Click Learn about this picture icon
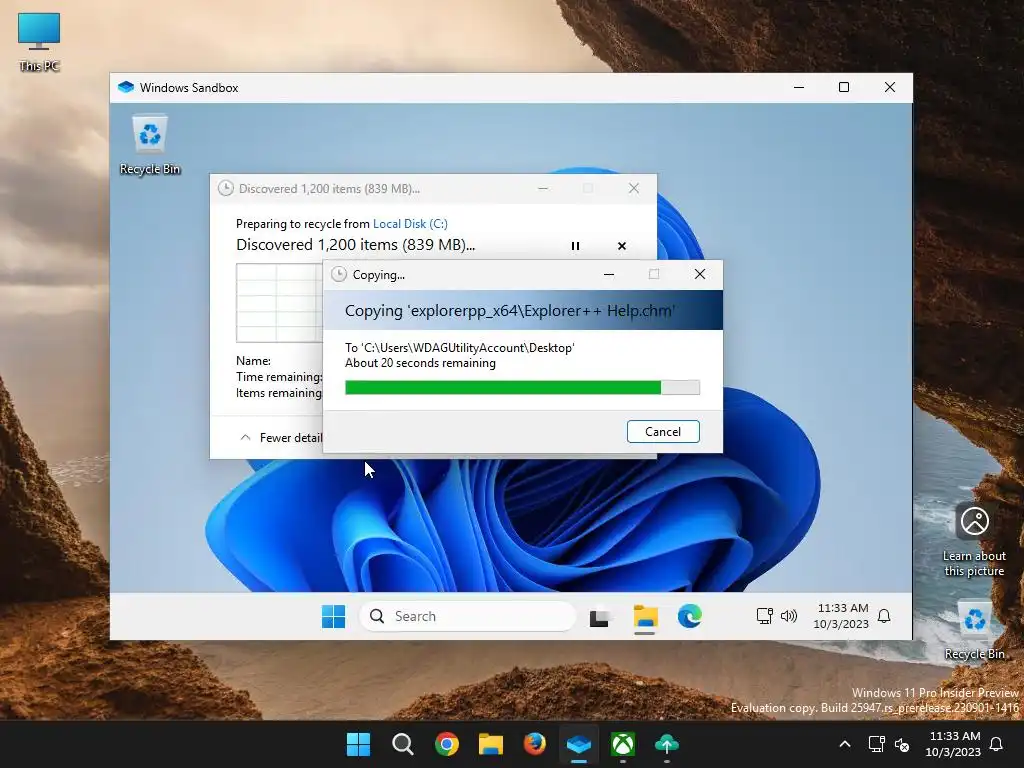This screenshot has width=1024, height=768. (974, 541)
